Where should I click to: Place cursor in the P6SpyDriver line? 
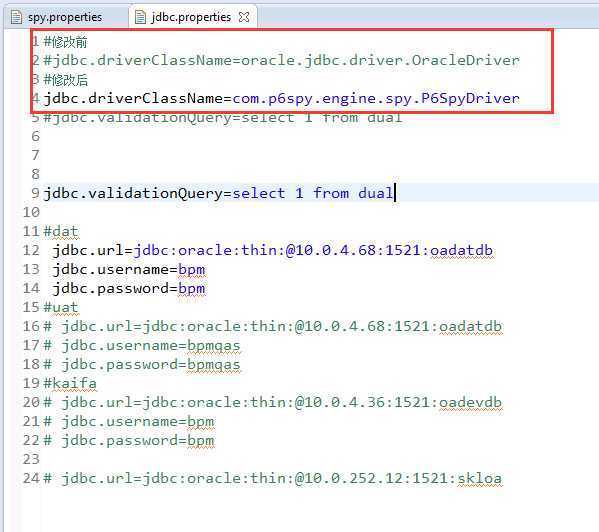[282, 99]
